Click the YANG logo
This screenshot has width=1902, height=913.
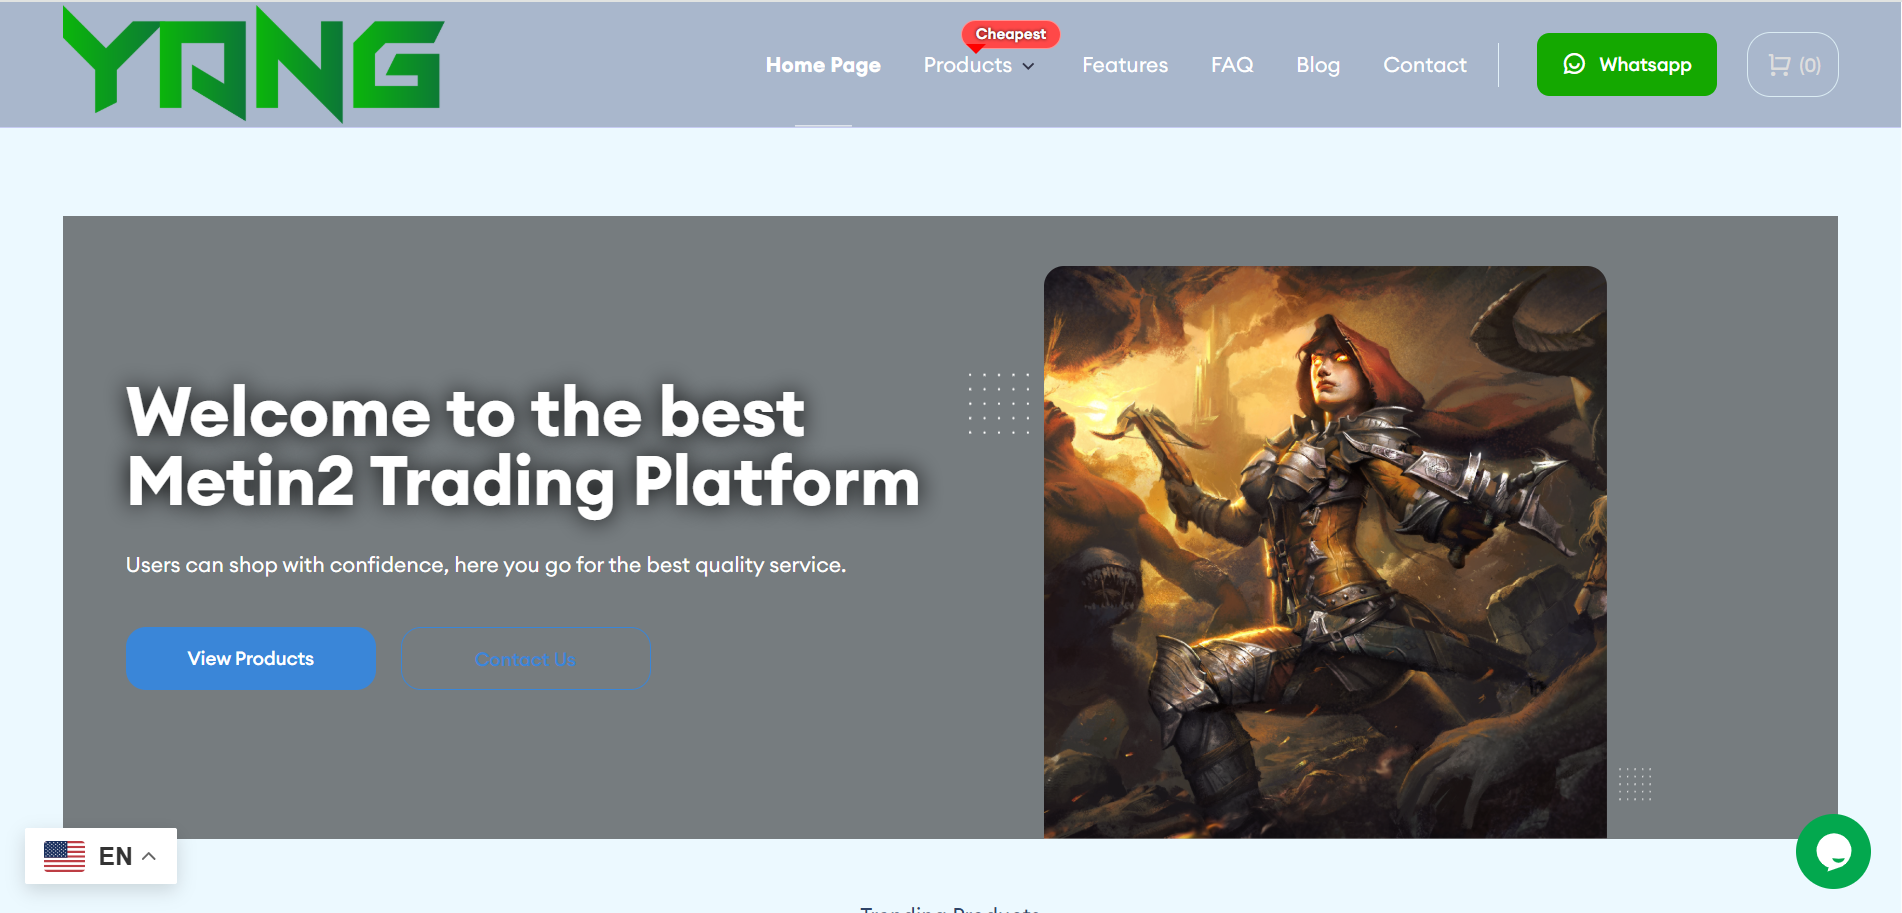click(253, 65)
